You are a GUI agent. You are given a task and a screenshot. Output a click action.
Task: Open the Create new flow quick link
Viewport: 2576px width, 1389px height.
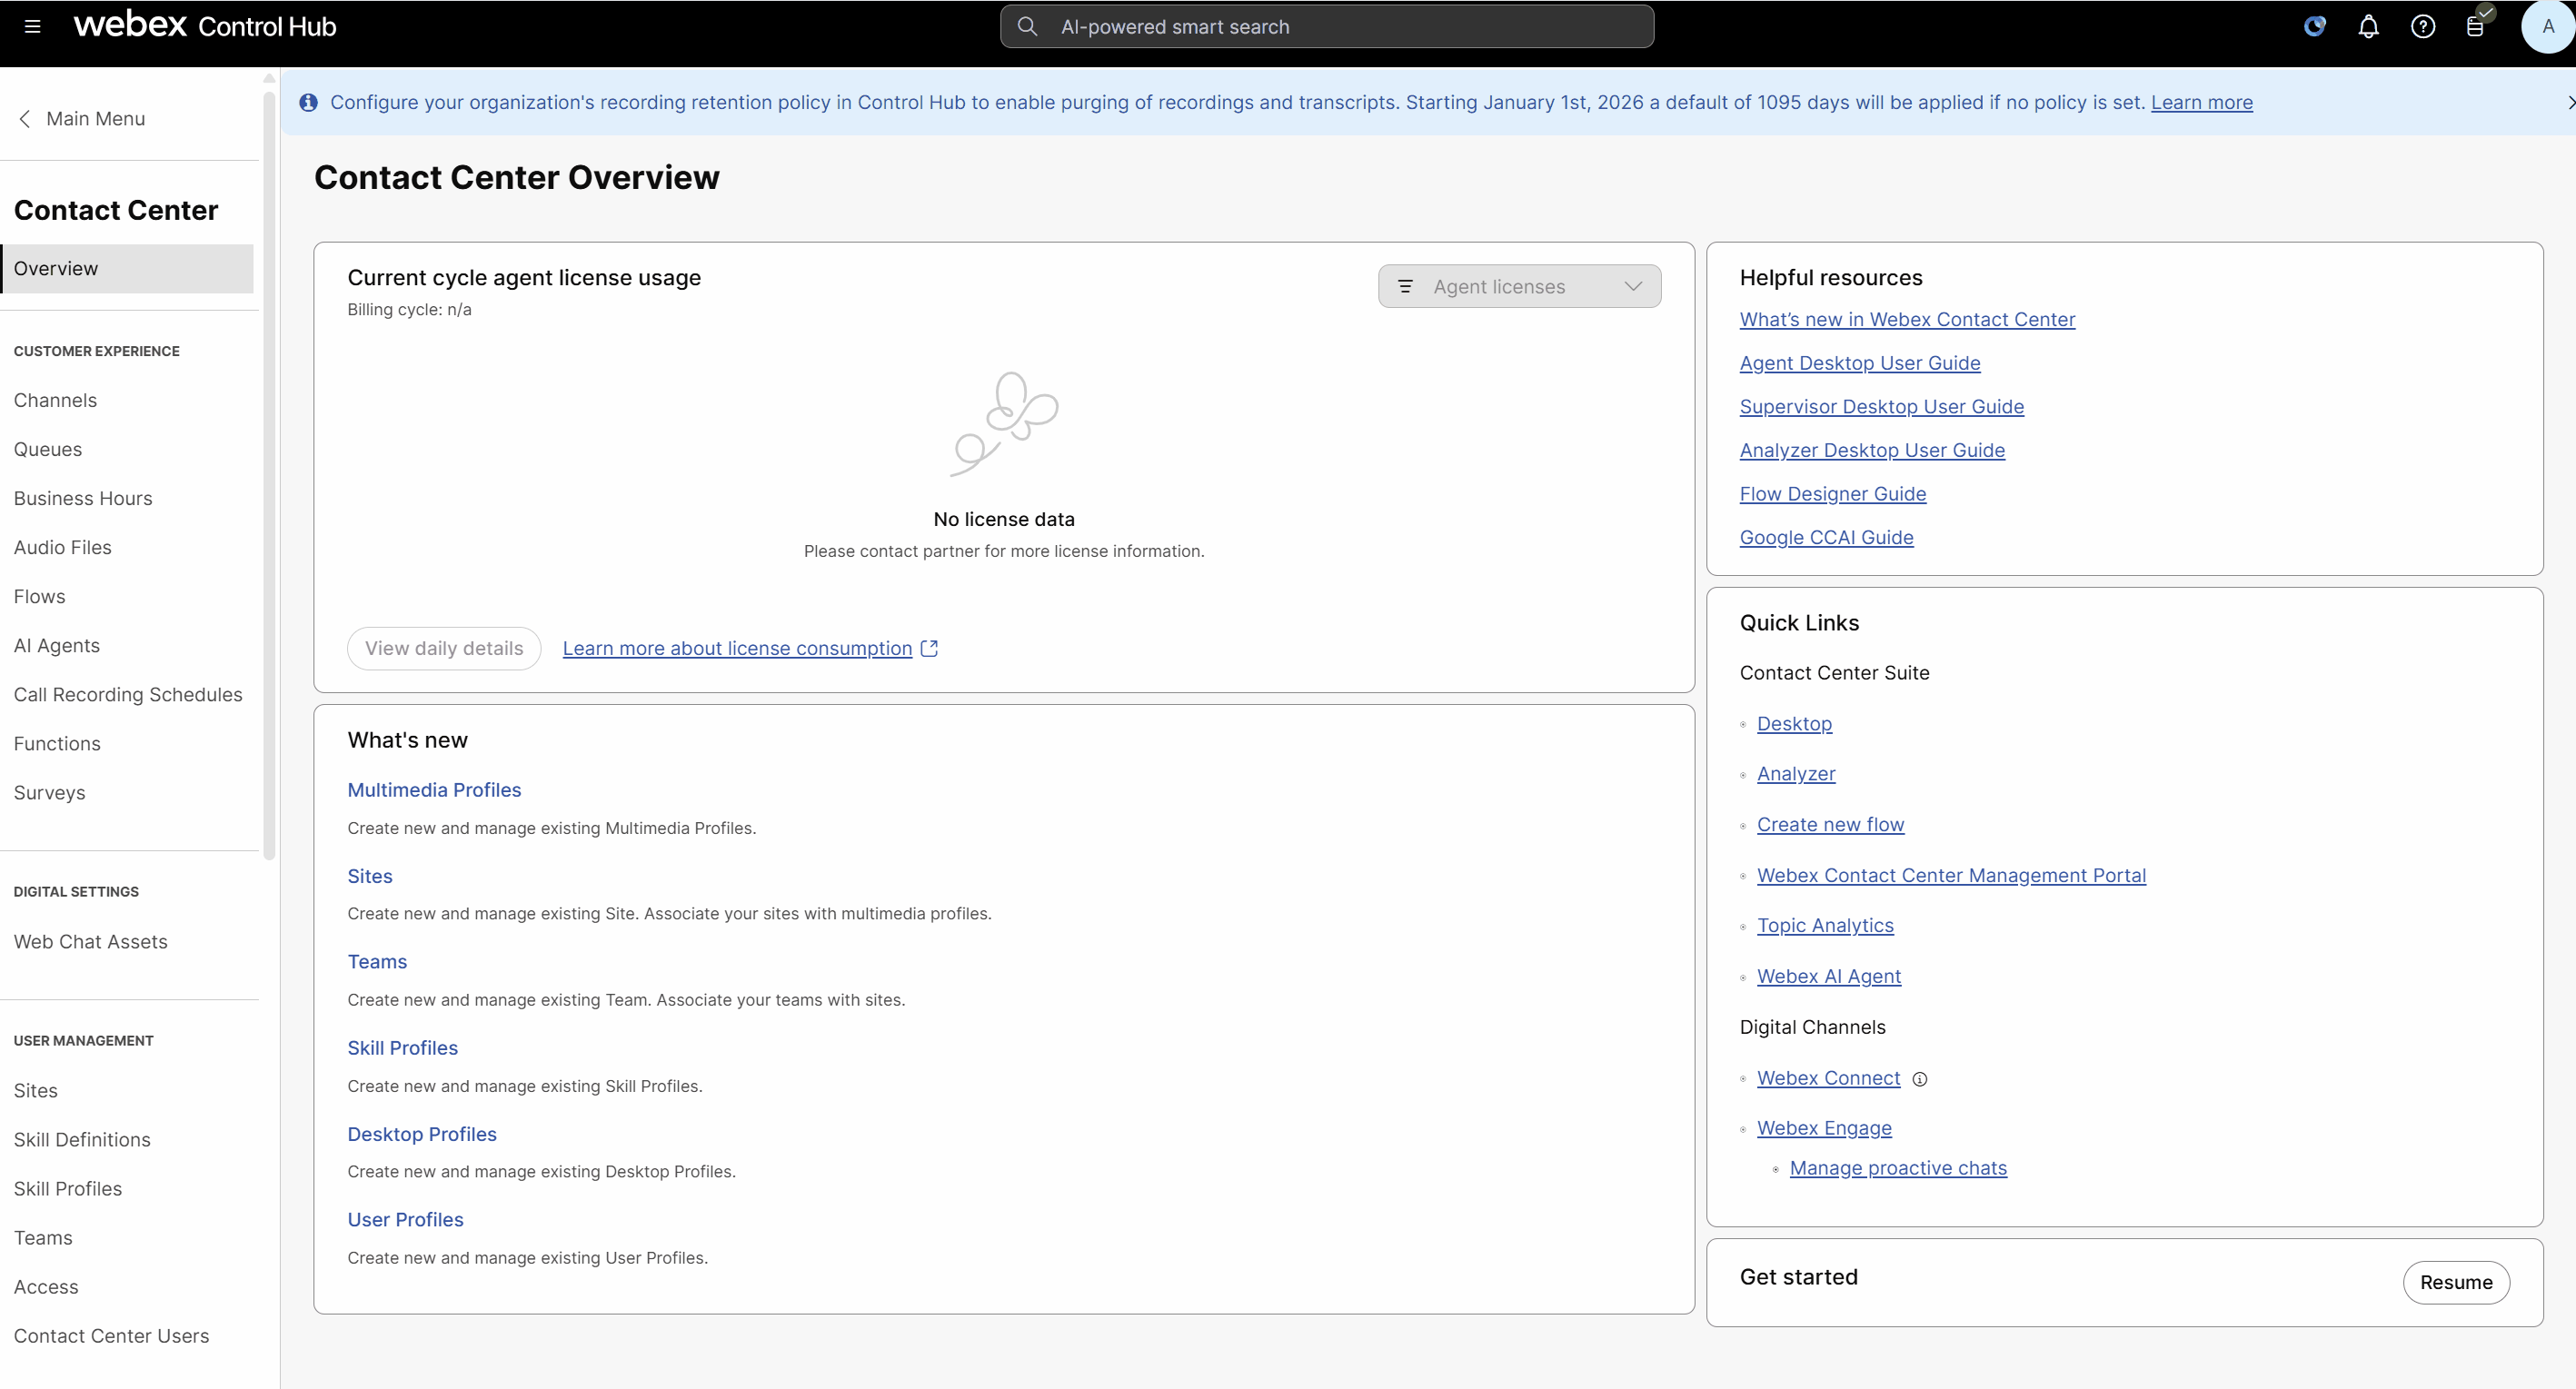(1830, 825)
